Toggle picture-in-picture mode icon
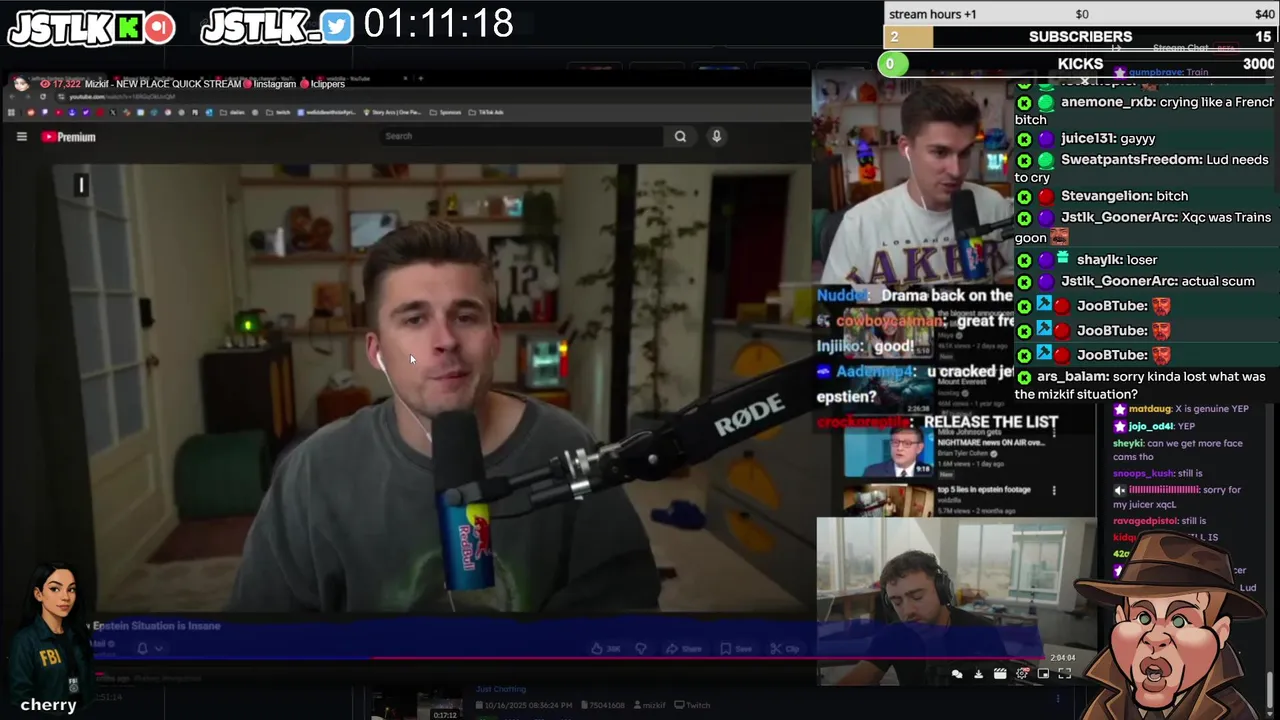Viewport: 1280px width, 720px height. pos(1043,674)
